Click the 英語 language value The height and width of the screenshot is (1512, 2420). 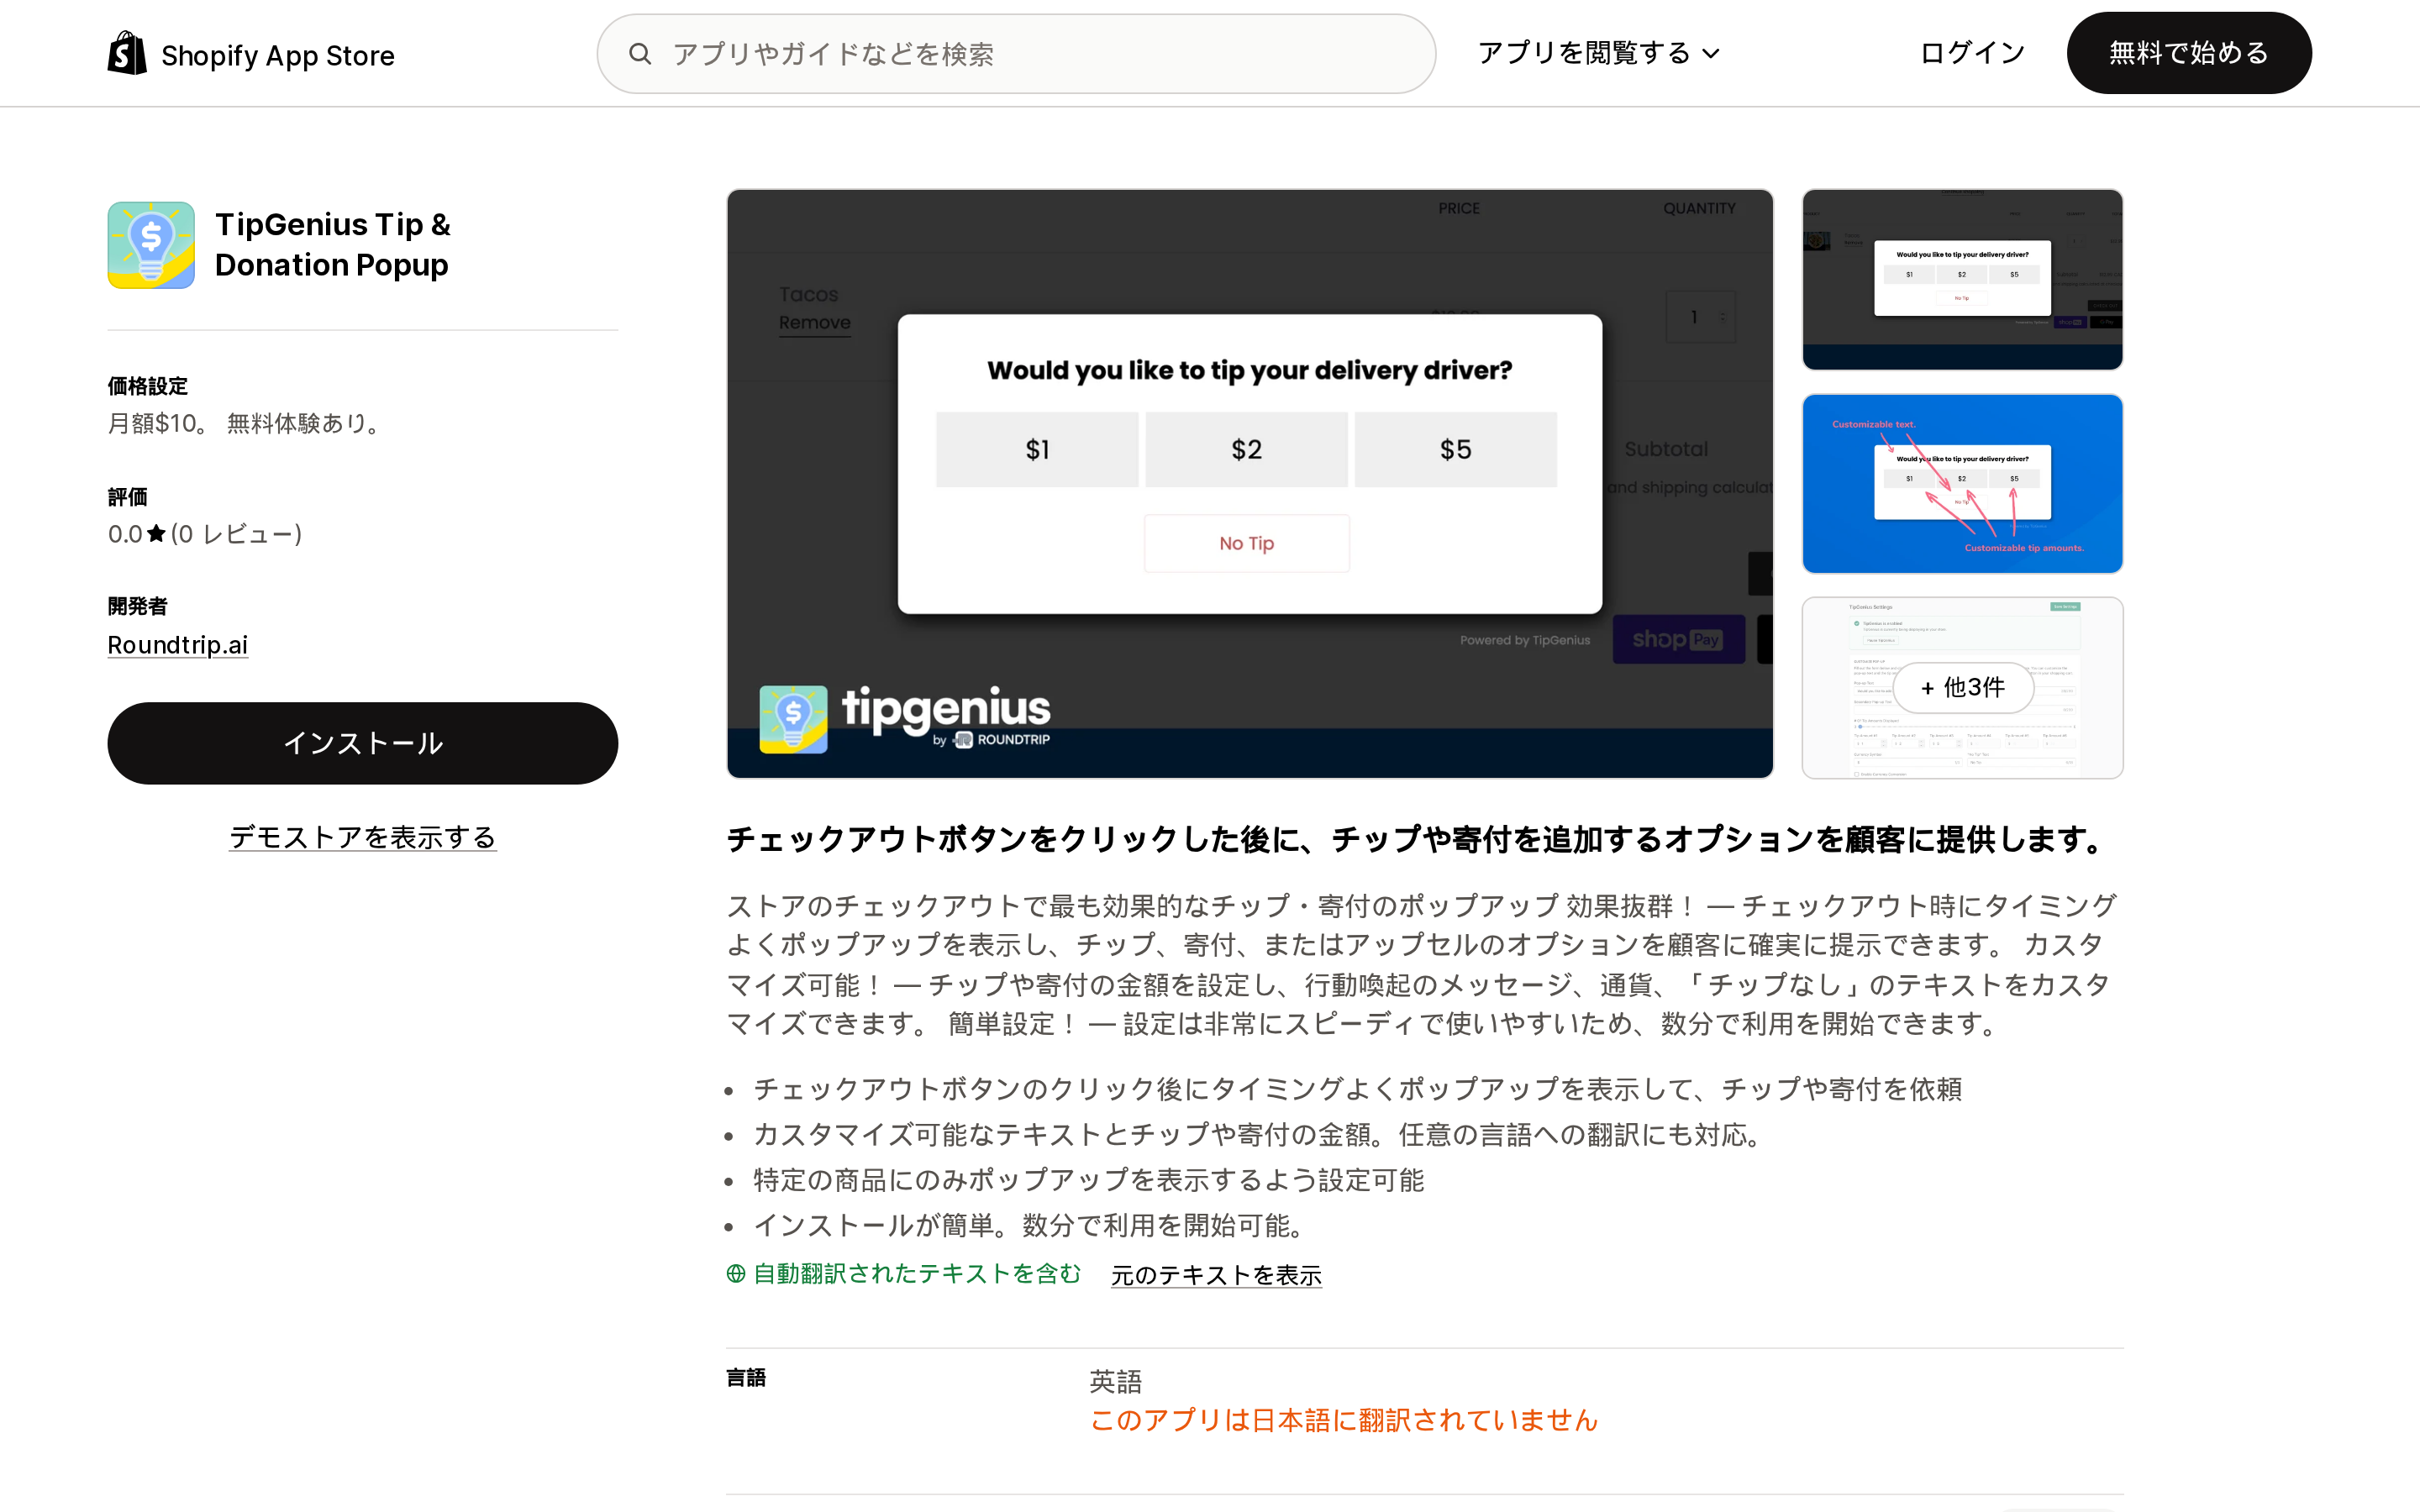tap(1115, 1381)
